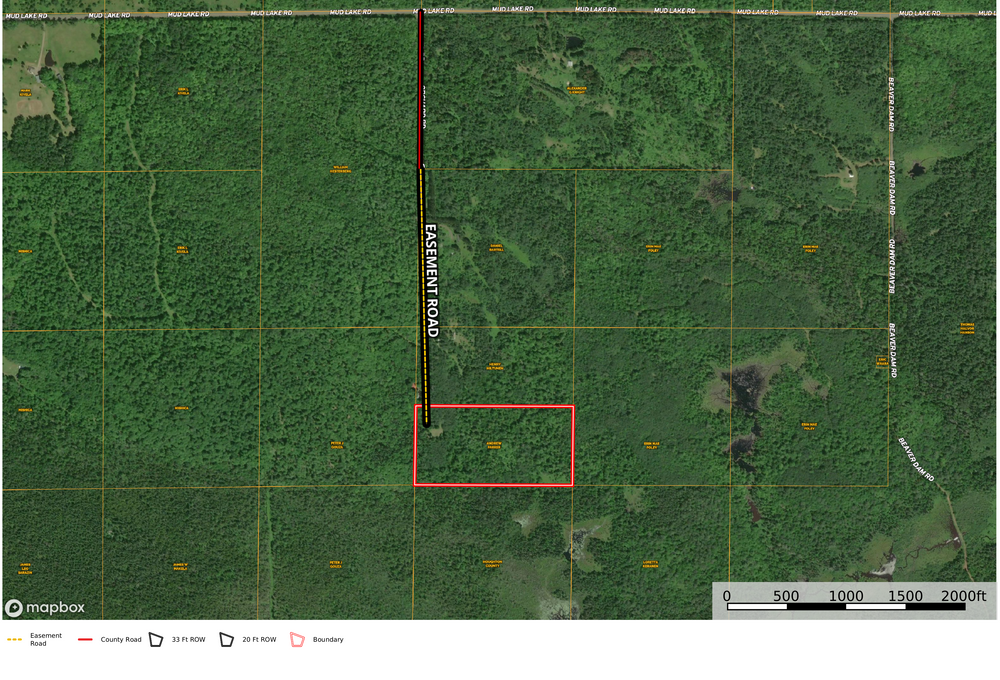
Task: Click the Loretta parcel owner label
Action: [650, 563]
